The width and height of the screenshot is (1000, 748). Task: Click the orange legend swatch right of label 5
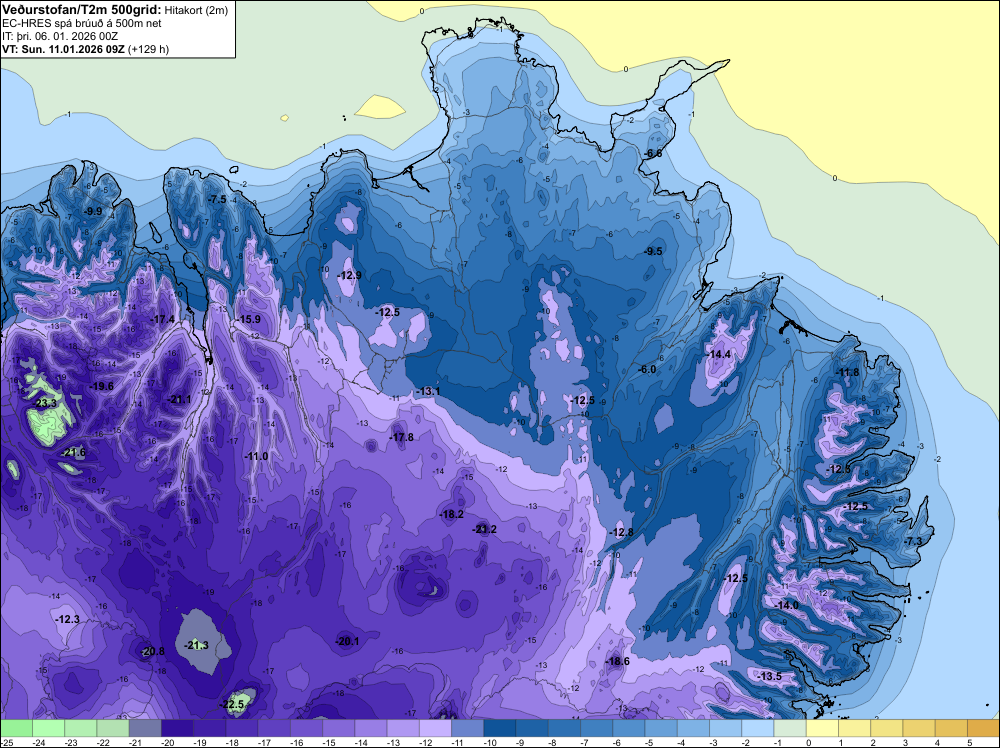pyautogui.click(x=983, y=728)
